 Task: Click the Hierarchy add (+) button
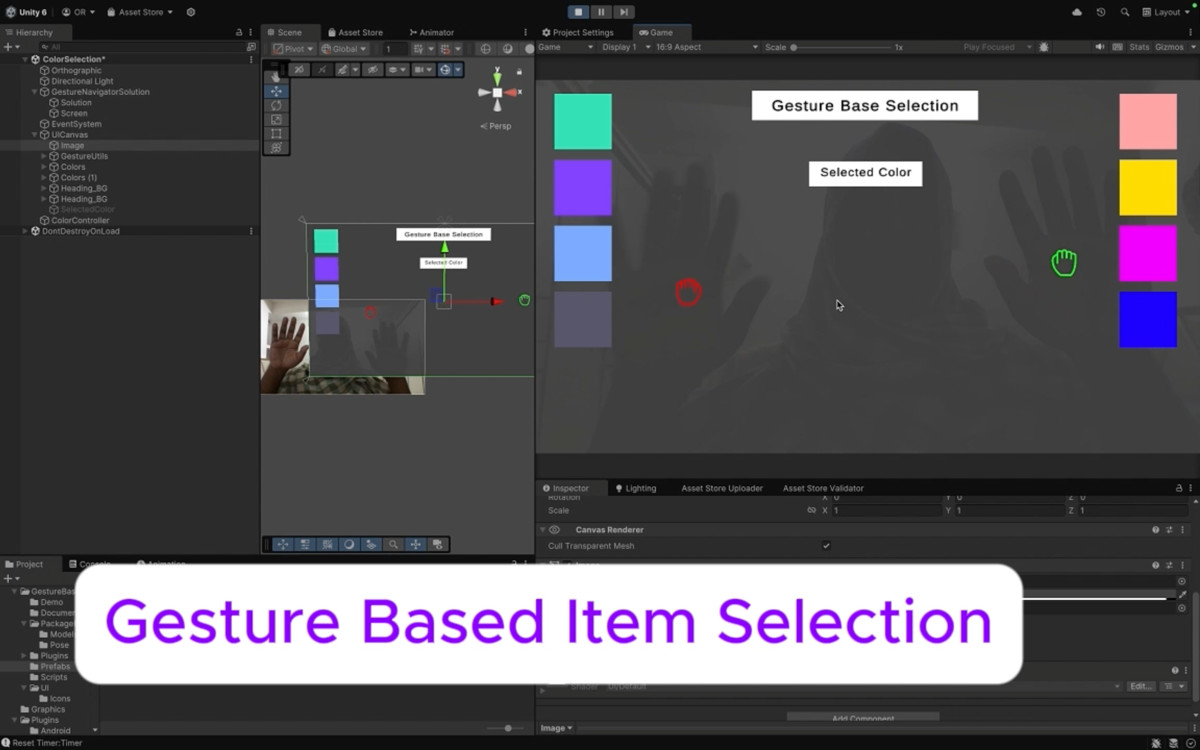click(10, 47)
